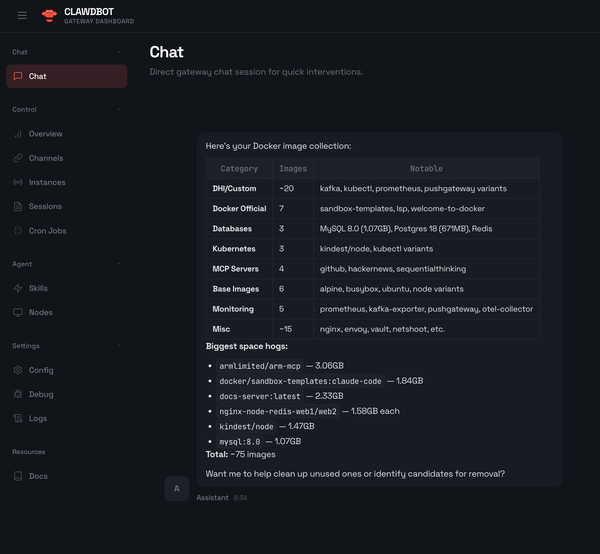Click the Cron Jobs spinner icon
The width and height of the screenshot is (600, 554).
click(x=18, y=230)
